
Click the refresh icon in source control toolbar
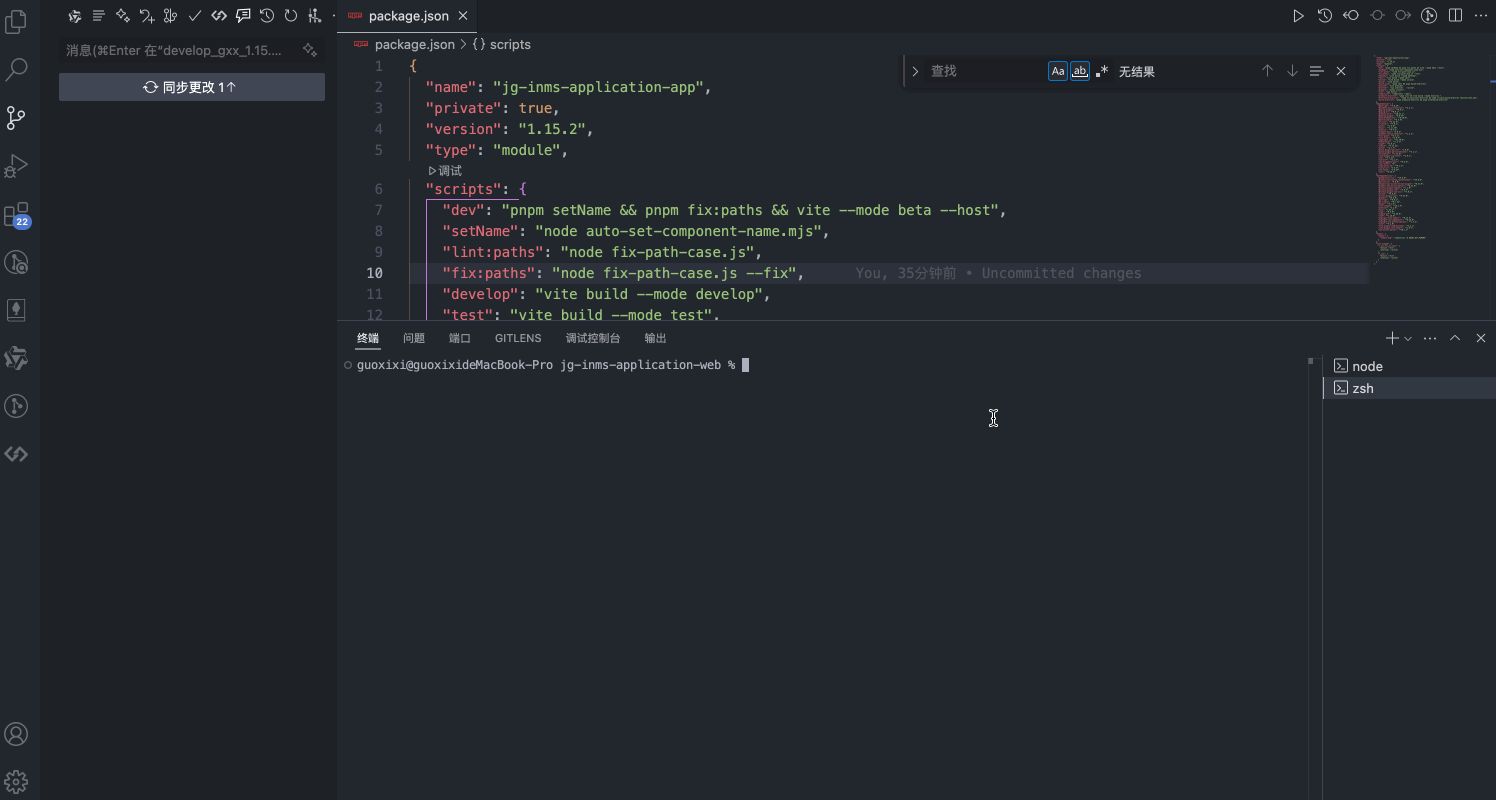291,16
